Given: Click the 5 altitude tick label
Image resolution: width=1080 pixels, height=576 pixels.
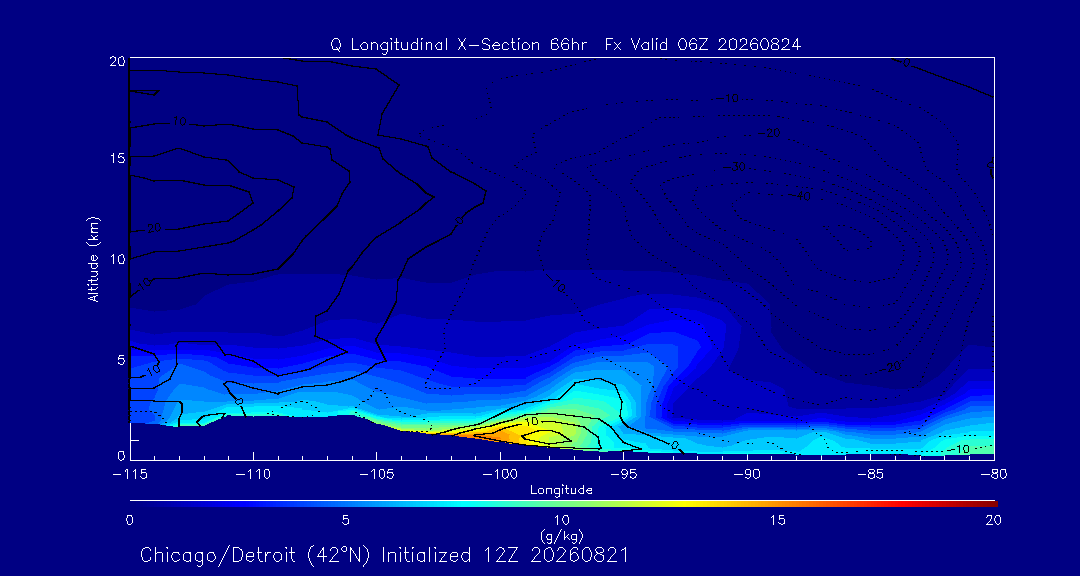Looking at the screenshot, I should tap(121, 360).
